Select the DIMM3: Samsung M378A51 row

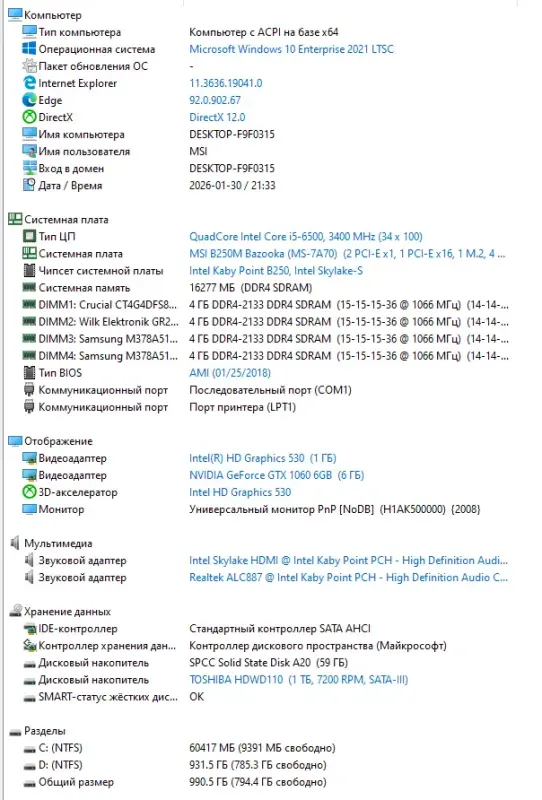coord(265,339)
